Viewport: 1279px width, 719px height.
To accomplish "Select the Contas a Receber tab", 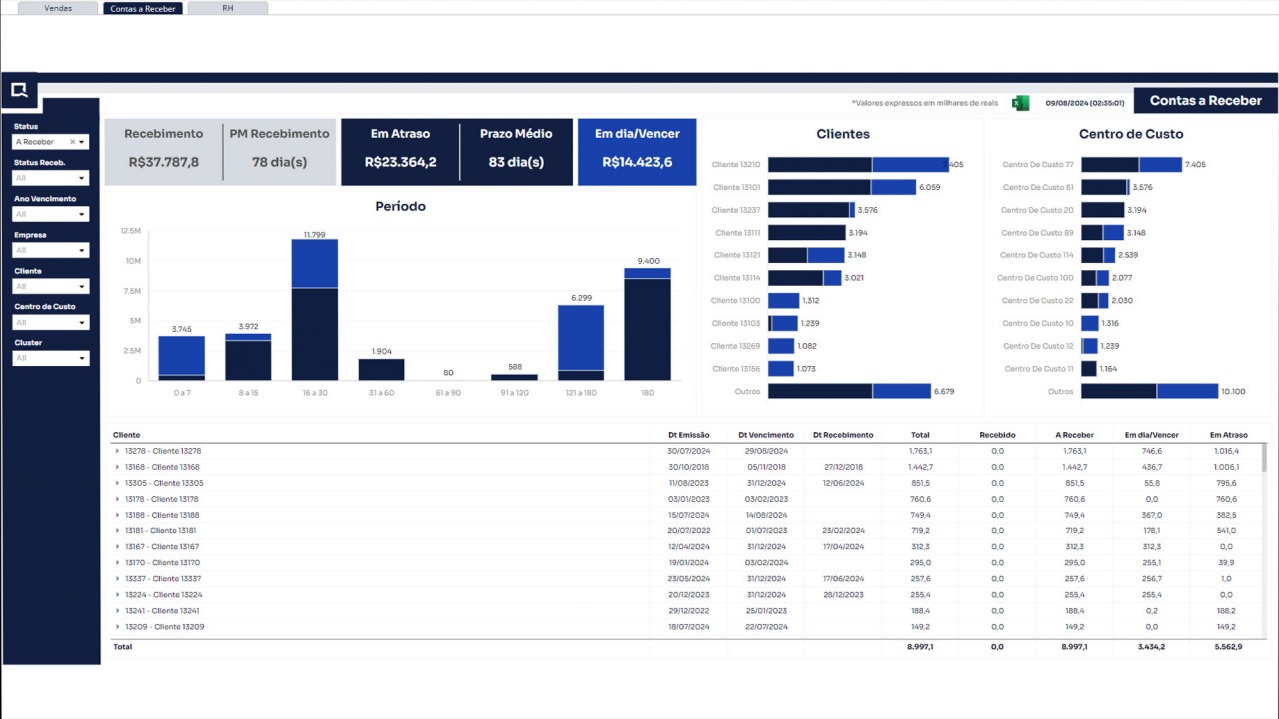I will point(142,8).
